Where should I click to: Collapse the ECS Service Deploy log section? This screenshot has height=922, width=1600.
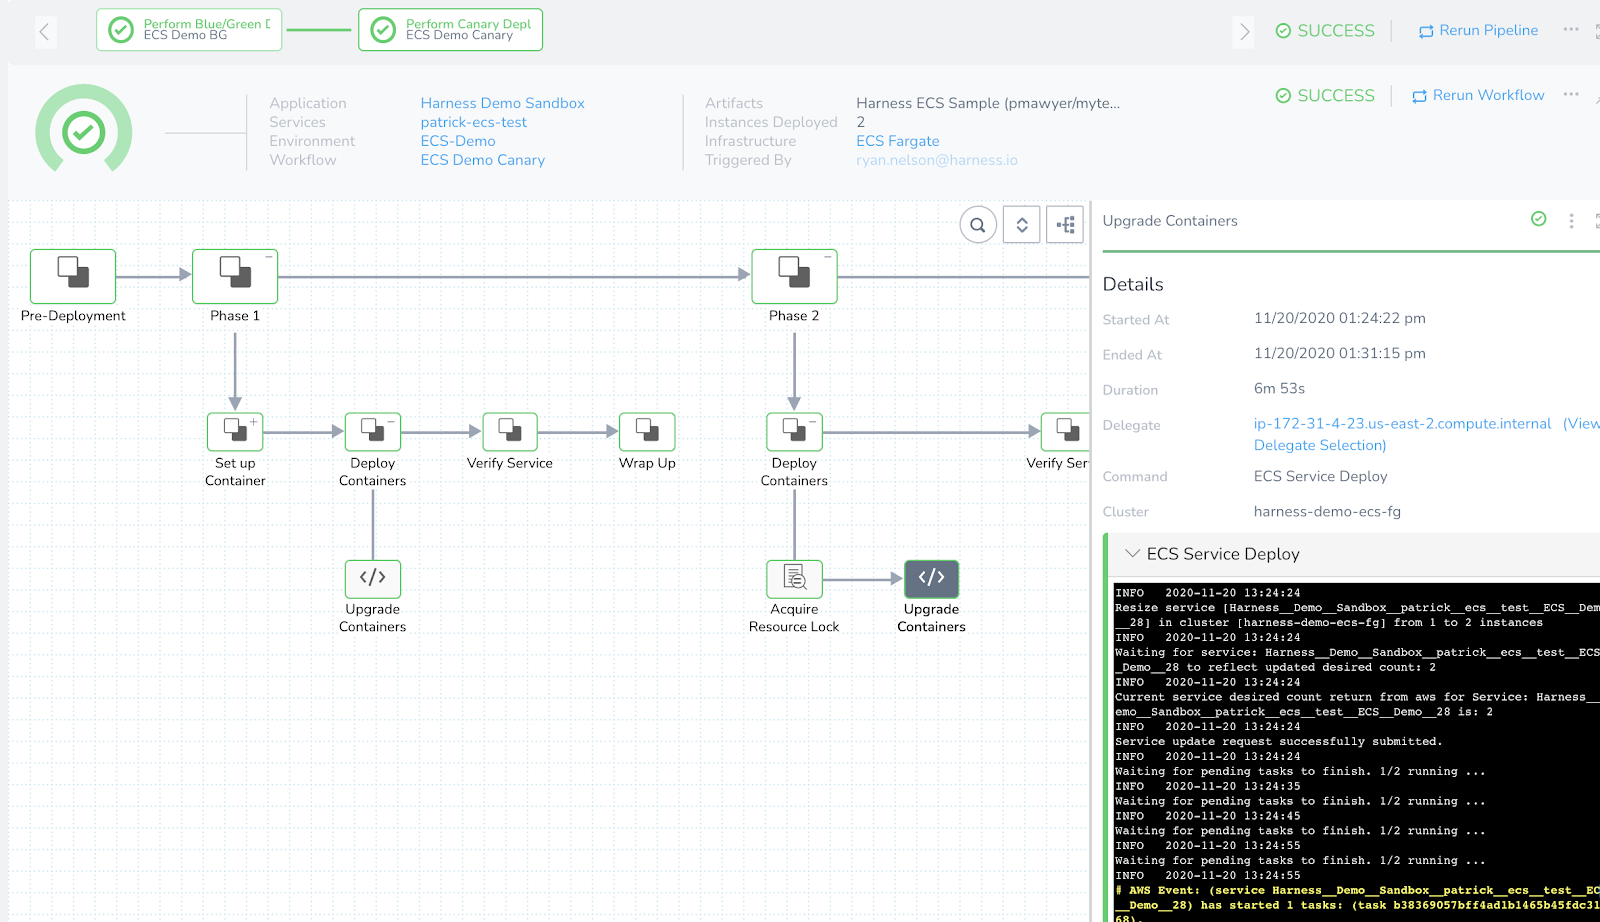click(1132, 553)
